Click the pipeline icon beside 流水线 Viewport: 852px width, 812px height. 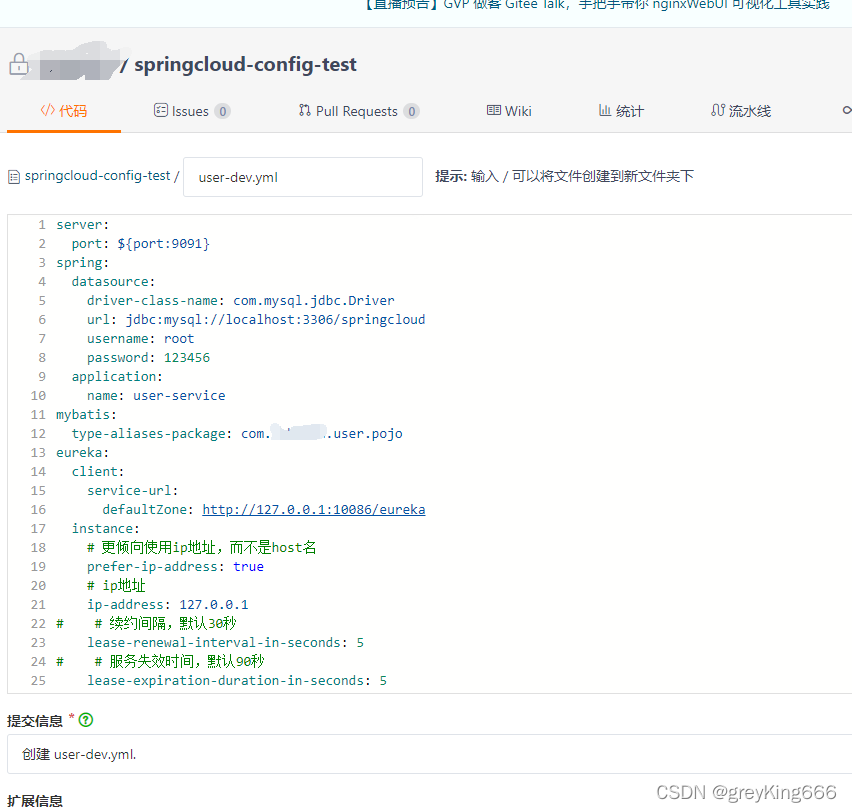[x=718, y=110]
